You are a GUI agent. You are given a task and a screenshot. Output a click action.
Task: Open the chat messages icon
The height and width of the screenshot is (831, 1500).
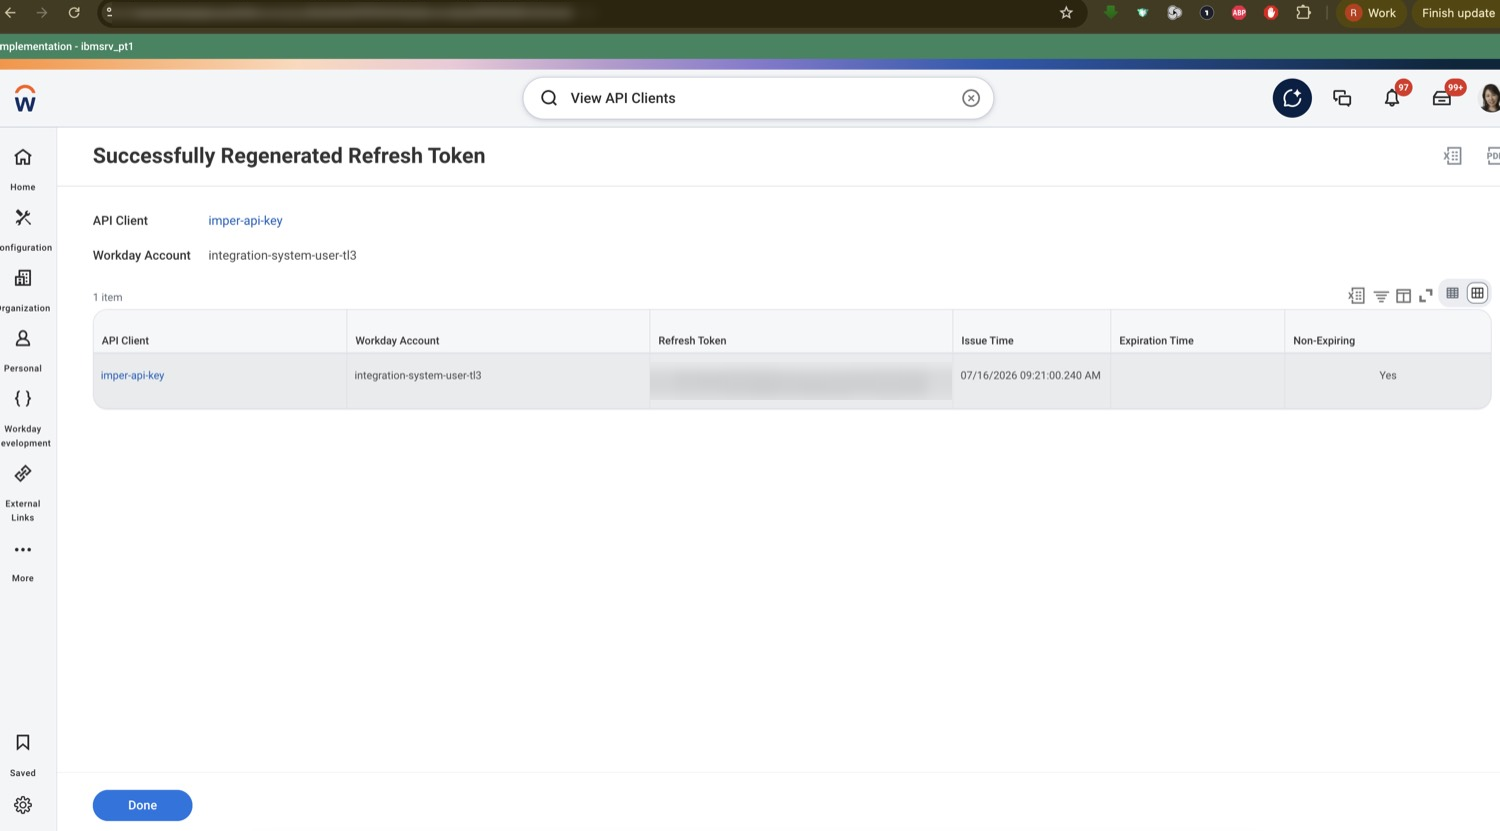[1342, 98]
